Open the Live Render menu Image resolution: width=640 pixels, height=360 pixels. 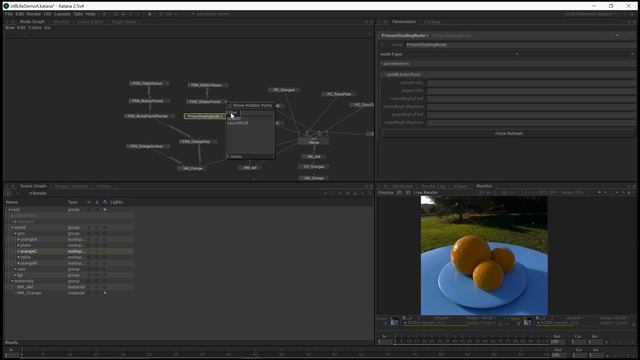click(x=426, y=192)
